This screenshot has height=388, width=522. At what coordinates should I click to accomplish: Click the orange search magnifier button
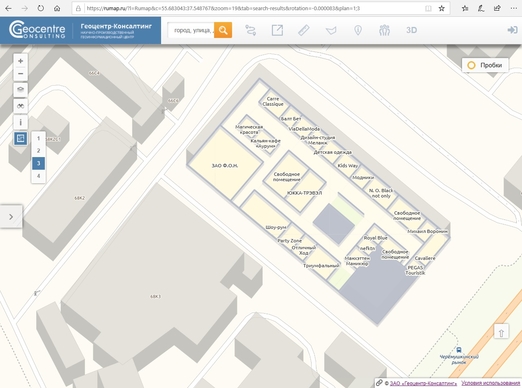pos(223,30)
